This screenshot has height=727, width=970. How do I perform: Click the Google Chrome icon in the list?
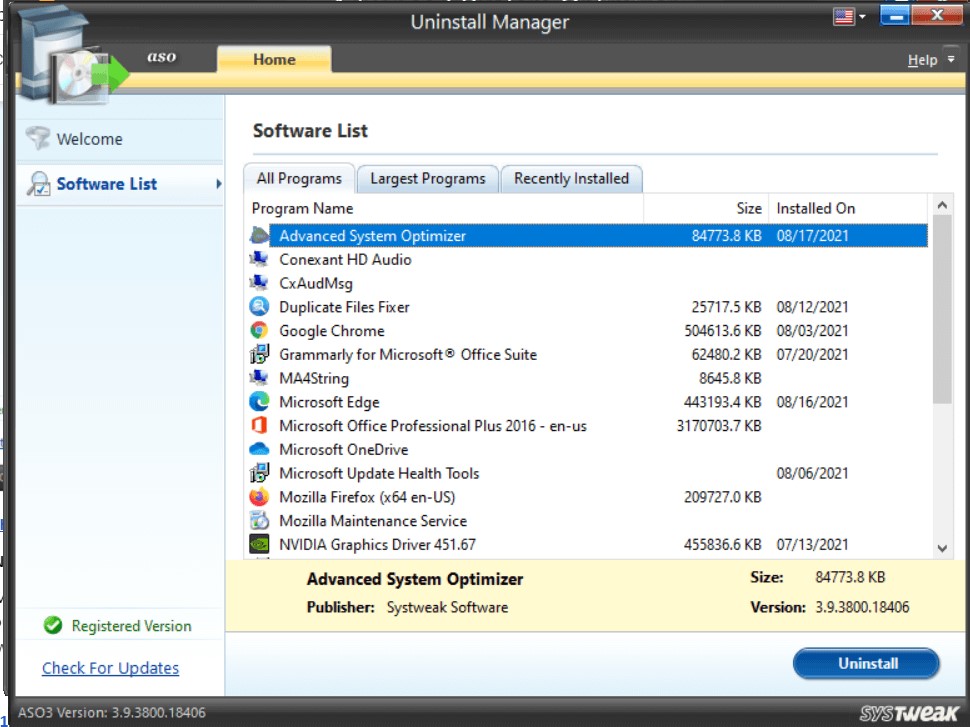tap(258, 330)
